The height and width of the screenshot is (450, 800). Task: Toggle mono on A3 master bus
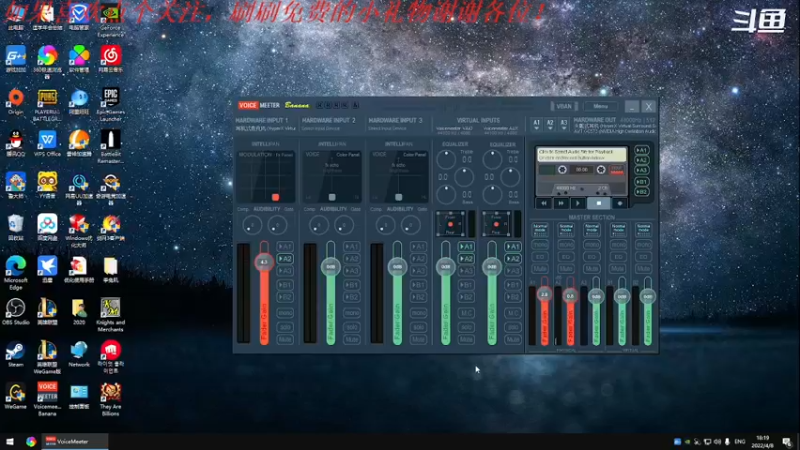(x=592, y=245)
